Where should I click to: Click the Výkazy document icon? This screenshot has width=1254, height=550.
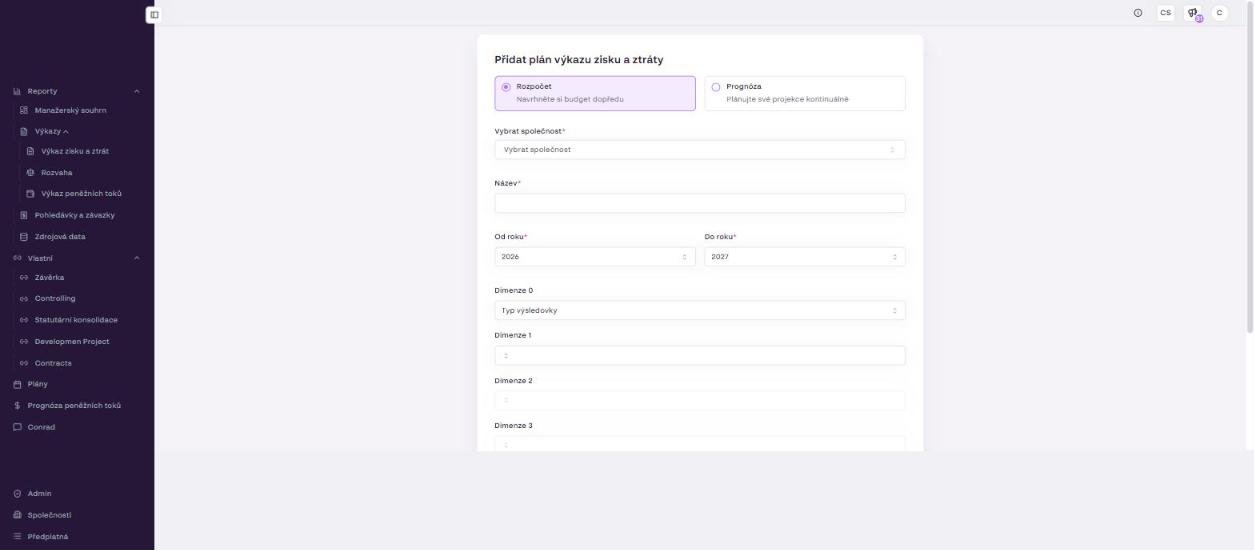(x=24, y=131)
